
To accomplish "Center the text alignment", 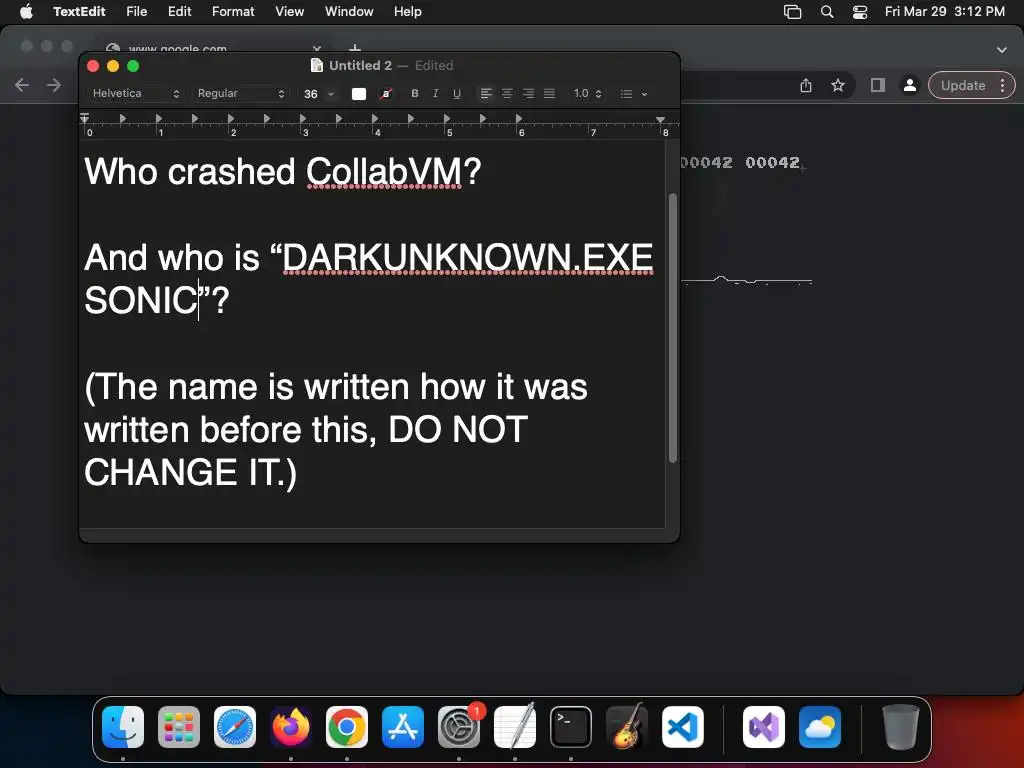I will (507, 93).
